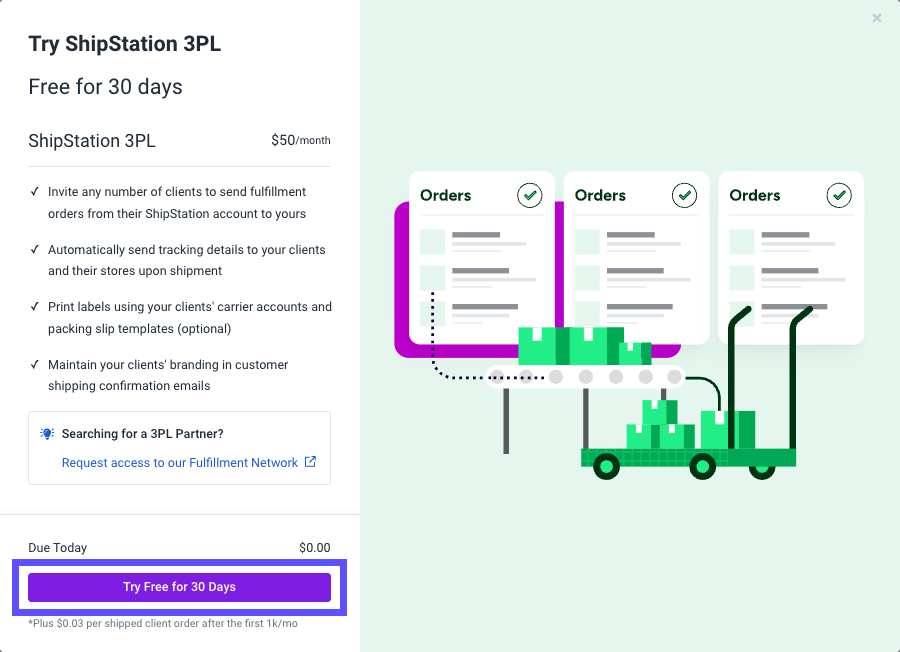900x652 pixels.
Task: Select the green checkmark on the rightmost Orders card
Action: 839,195
